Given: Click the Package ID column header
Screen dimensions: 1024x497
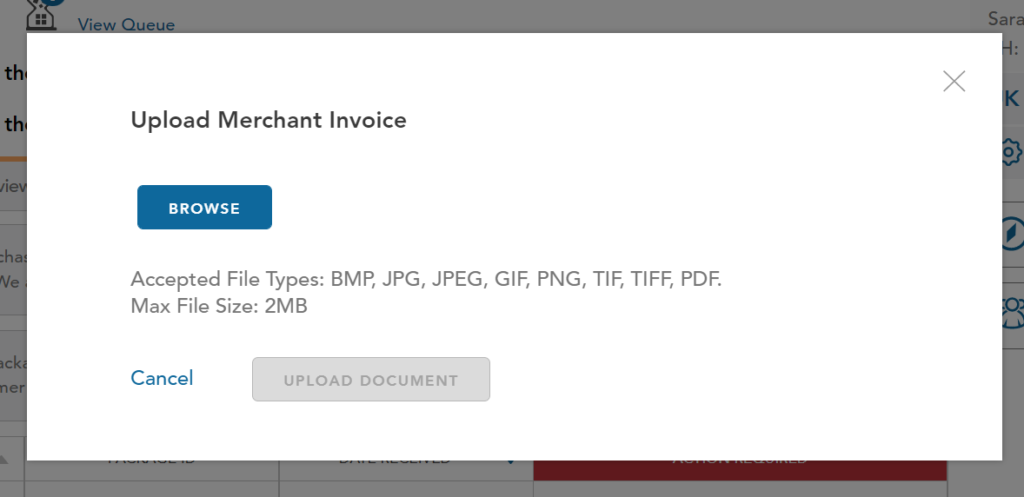Looking at the screenshot, I should pyautogui.click(x=152, y=470).
